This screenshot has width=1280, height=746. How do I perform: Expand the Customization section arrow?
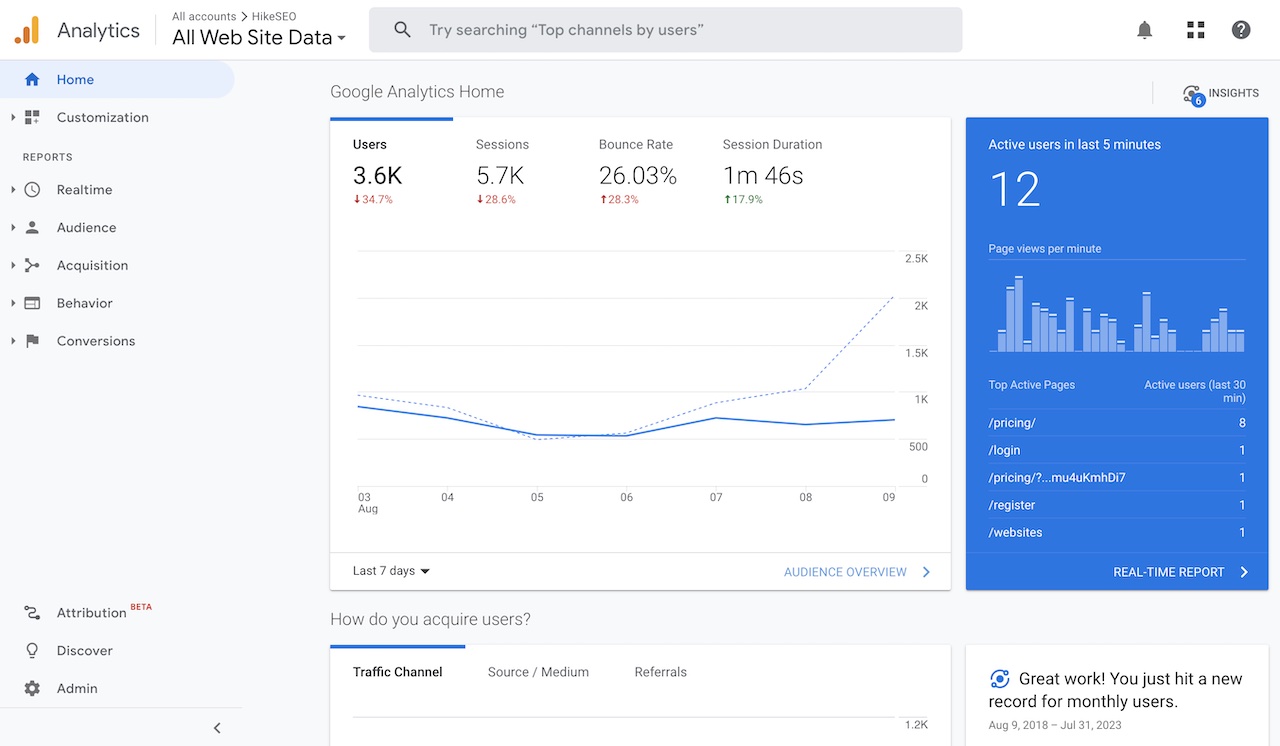pos(13,117)
